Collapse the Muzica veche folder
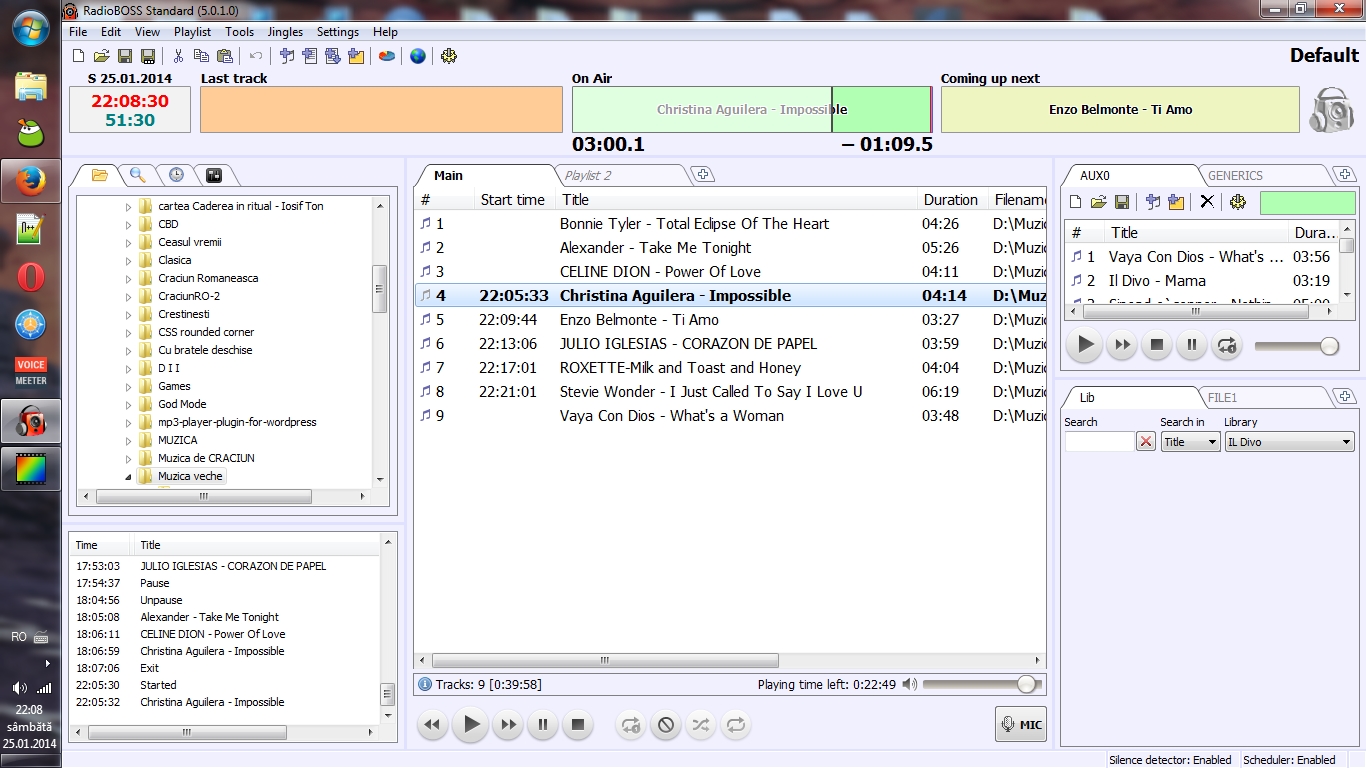Screen dimensions: 1366x768 tap(128, 476)
